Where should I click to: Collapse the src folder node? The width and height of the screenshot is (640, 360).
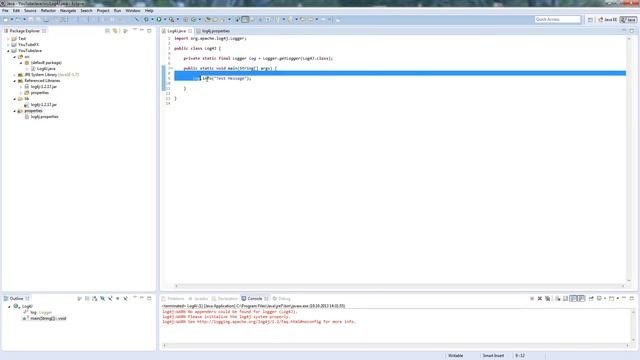[x=15, y=57]
